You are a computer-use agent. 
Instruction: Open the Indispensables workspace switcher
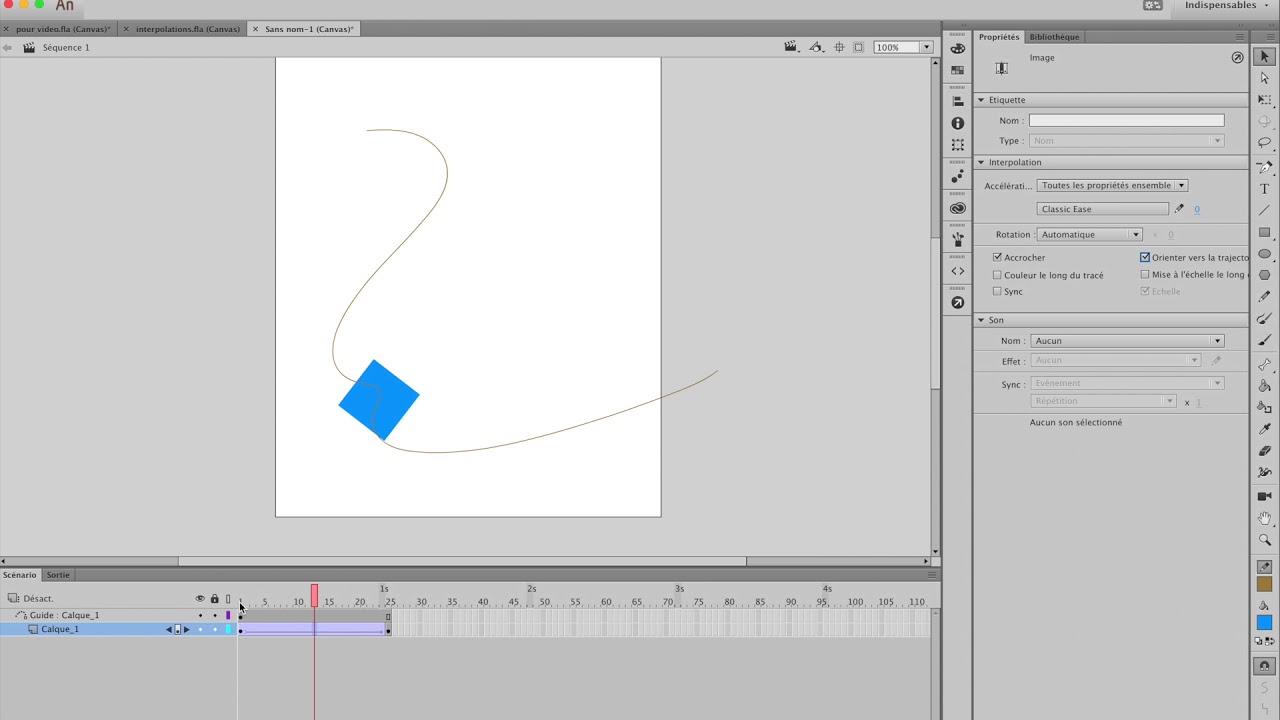point(1226,6)
